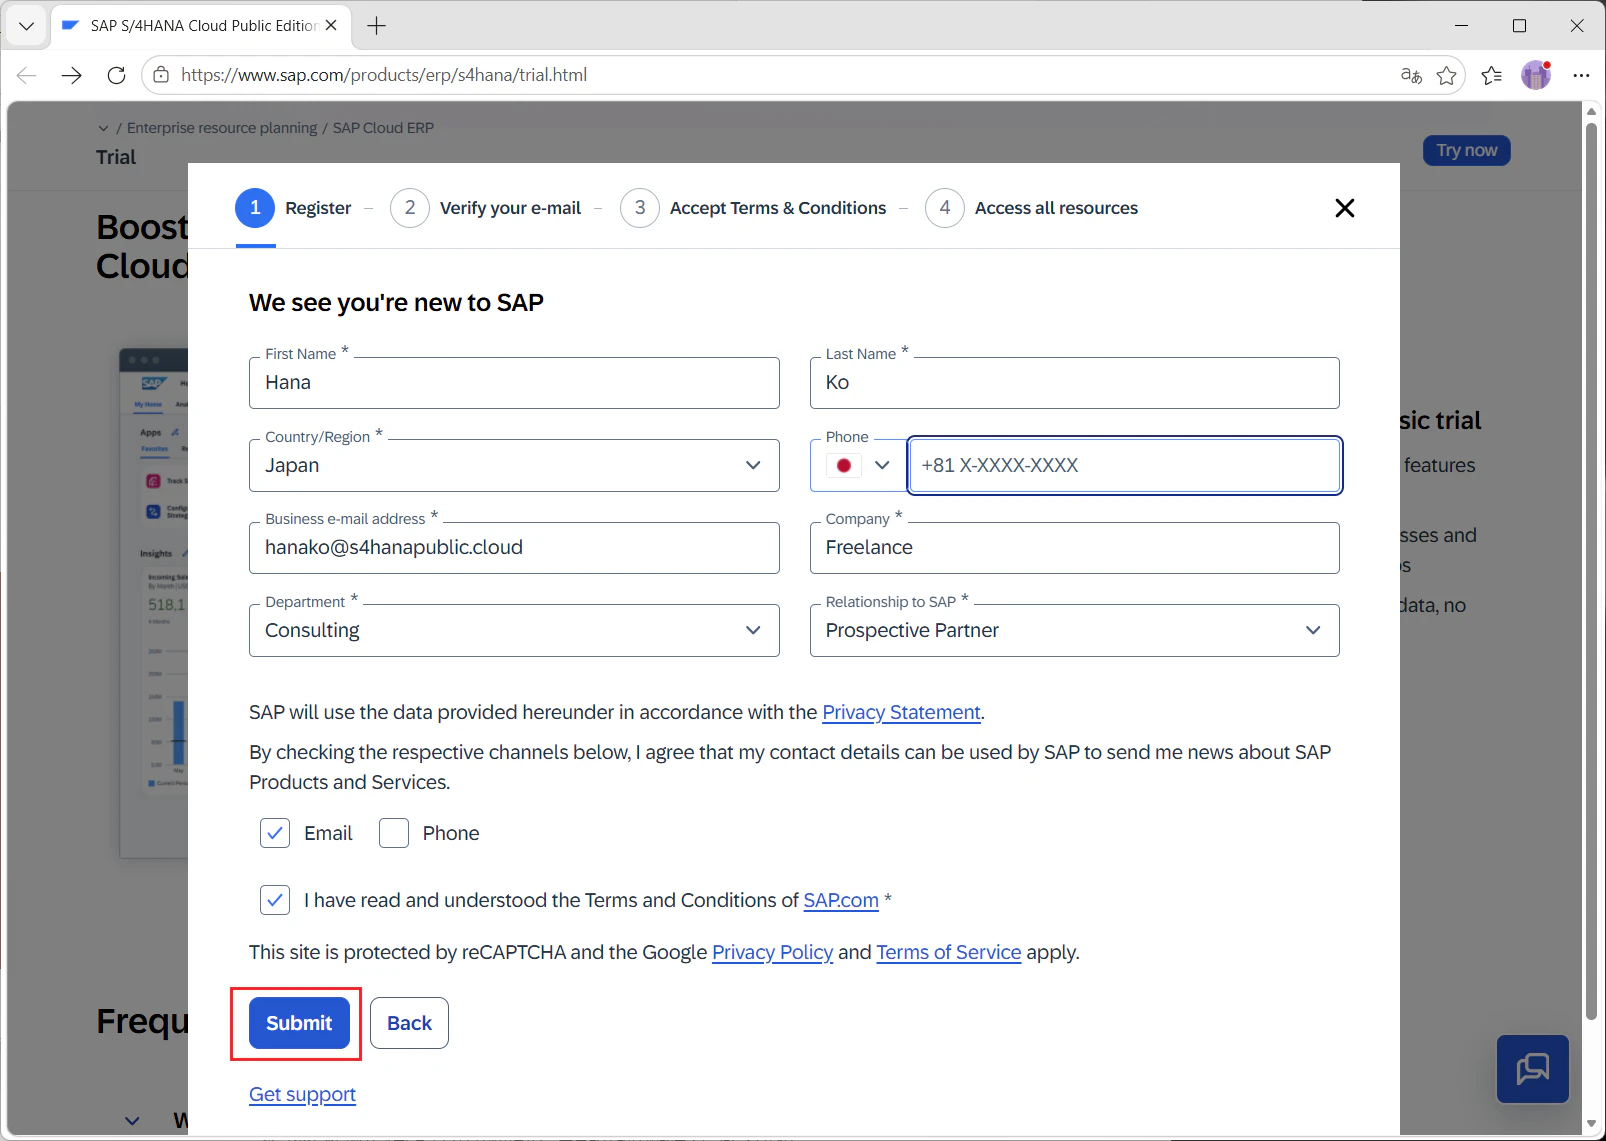The image size is (1606, 1141).
Task: Click the browser address bar URL
Action: pos(384,75)
